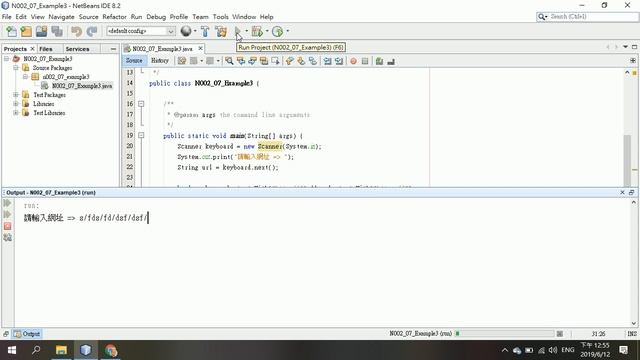640x360 pixels.
Task: Expand the Test Libraries node
Action: [x=16, y=113]
